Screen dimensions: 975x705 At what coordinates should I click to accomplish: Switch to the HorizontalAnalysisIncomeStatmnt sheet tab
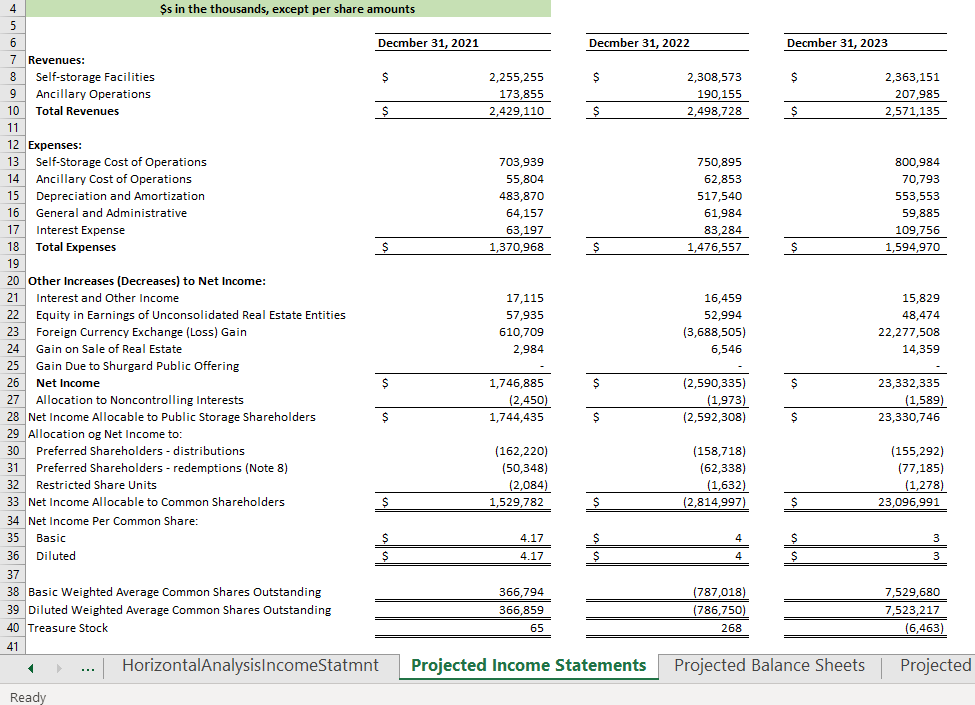point(248,665)
